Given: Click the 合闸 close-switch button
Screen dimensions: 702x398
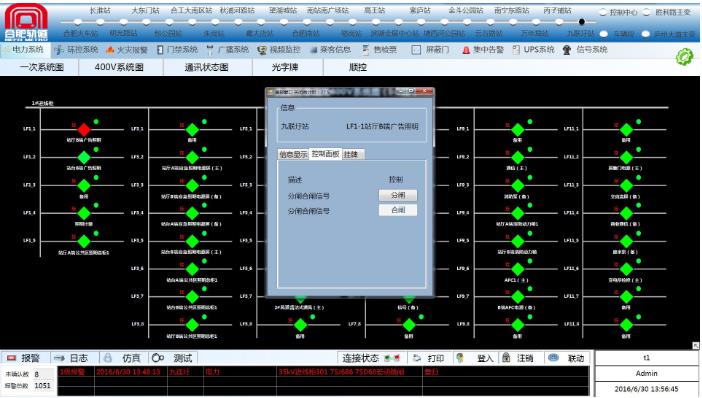Looking at the screenshot, I should pos(398,210).
